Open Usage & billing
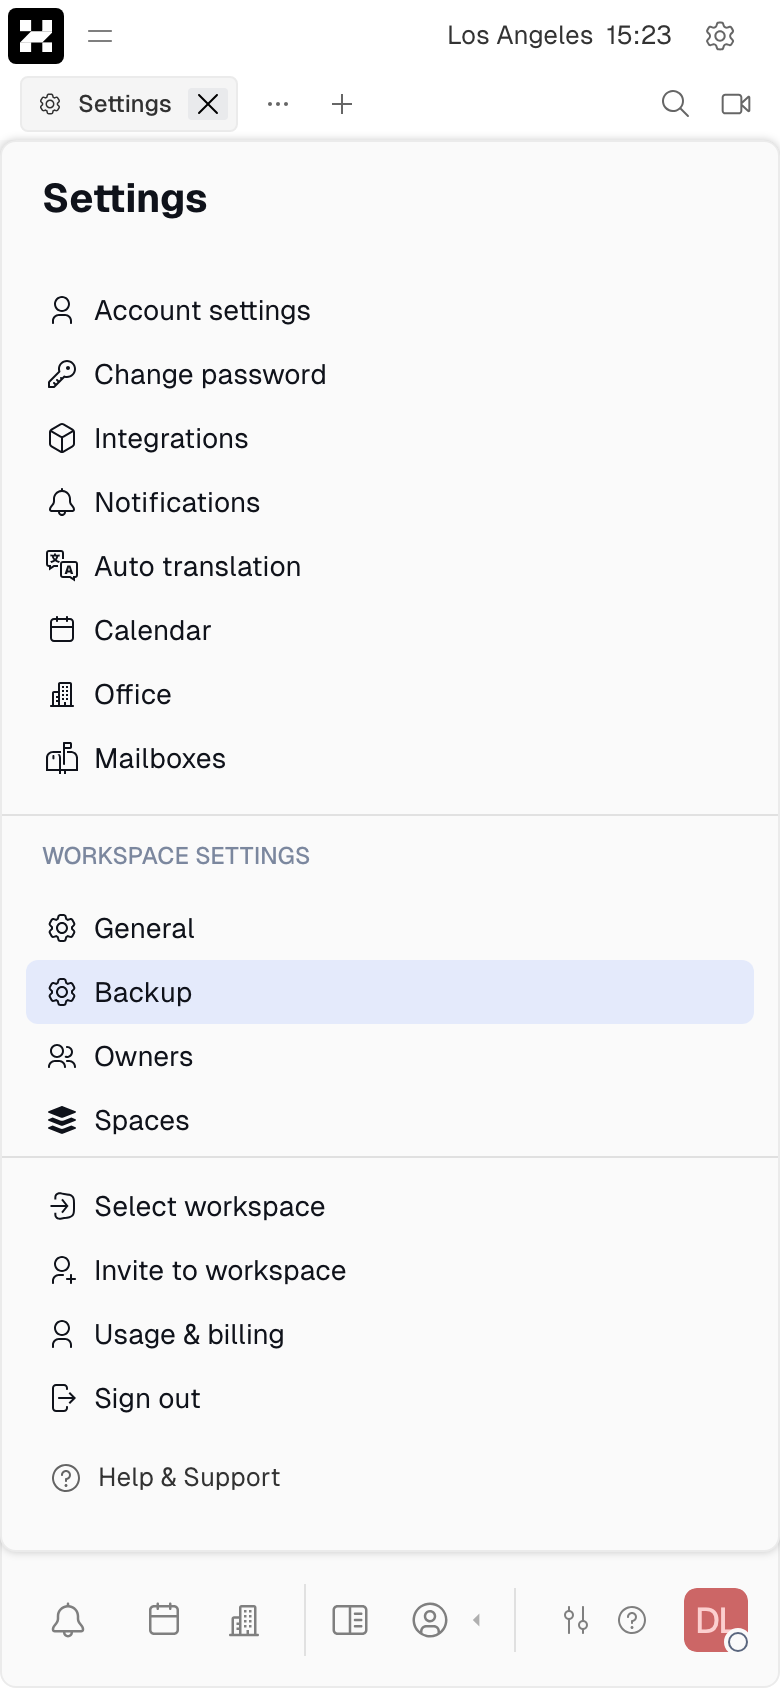 pyautogui.click(x=390, y=1334)
